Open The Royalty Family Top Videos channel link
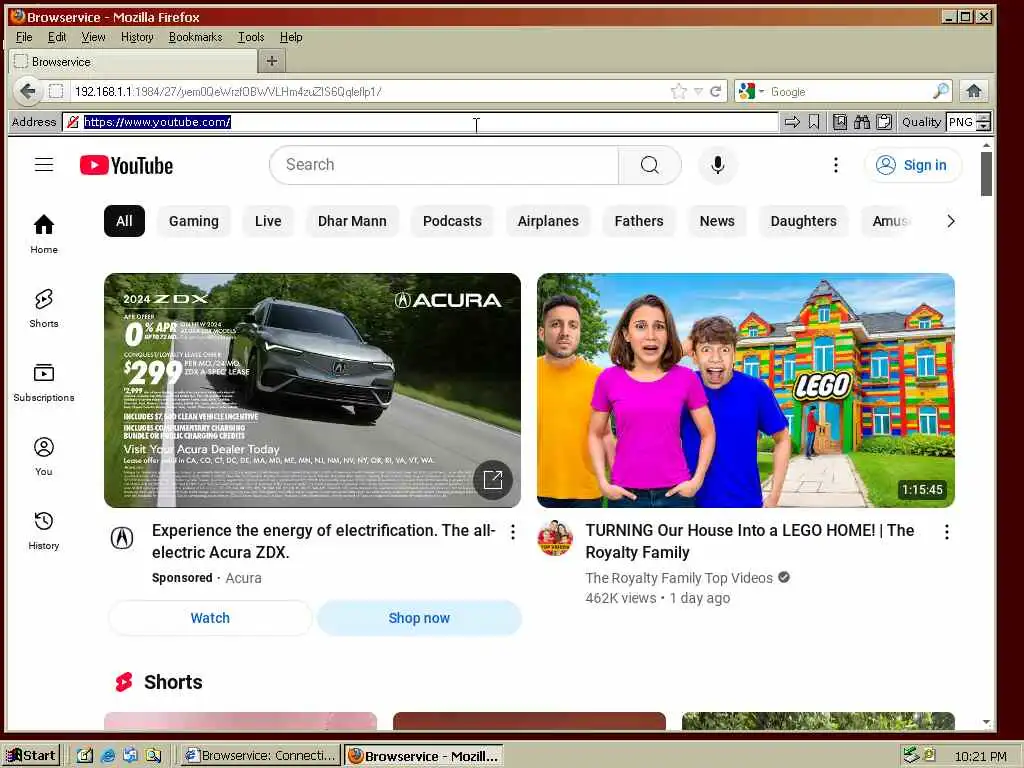The image size is (1024, 768). pyautogui.click(x=679, y=578)
